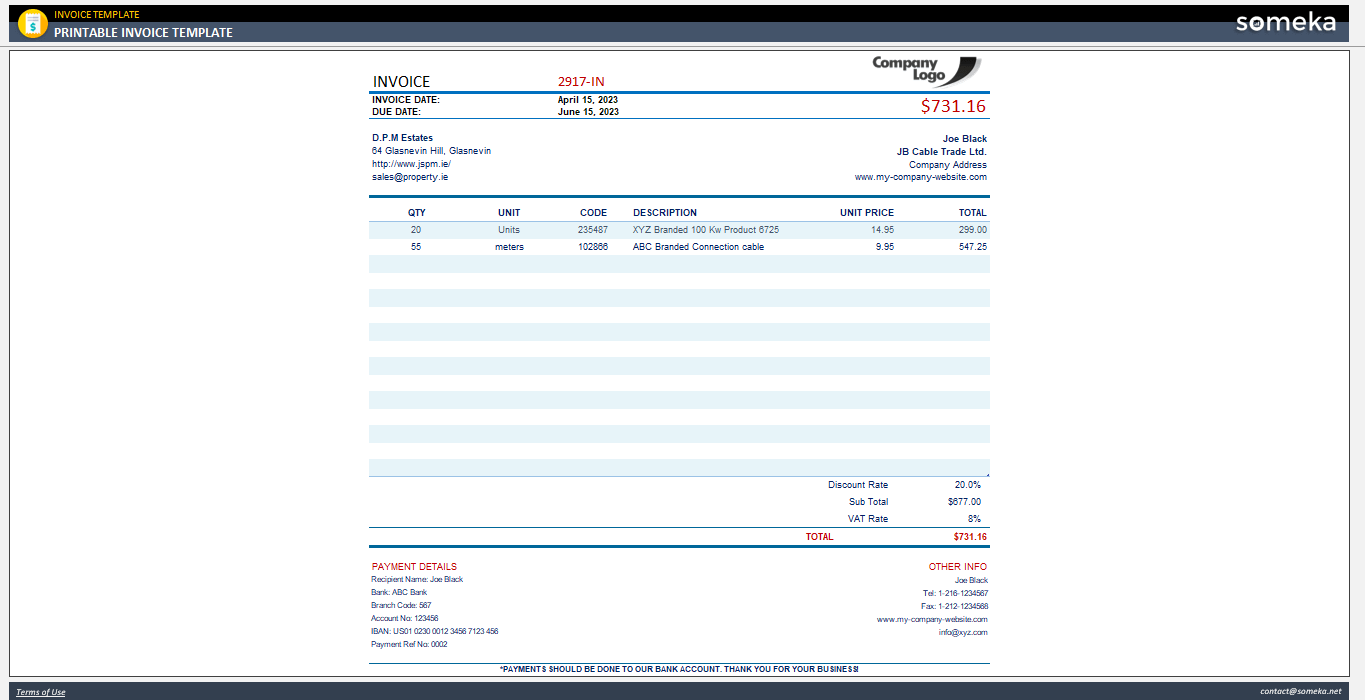
Task: Click the DUE DATE: label
Action: pyautogui.click(x=397, y=112)
